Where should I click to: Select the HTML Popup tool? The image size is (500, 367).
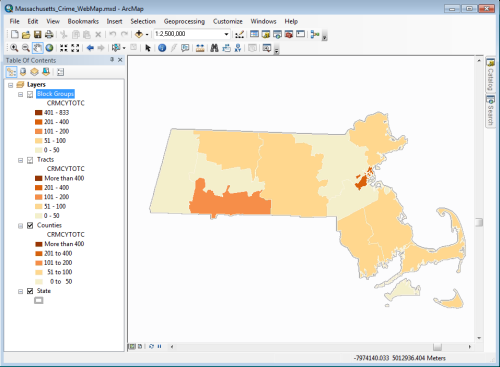tap(185, 48)
